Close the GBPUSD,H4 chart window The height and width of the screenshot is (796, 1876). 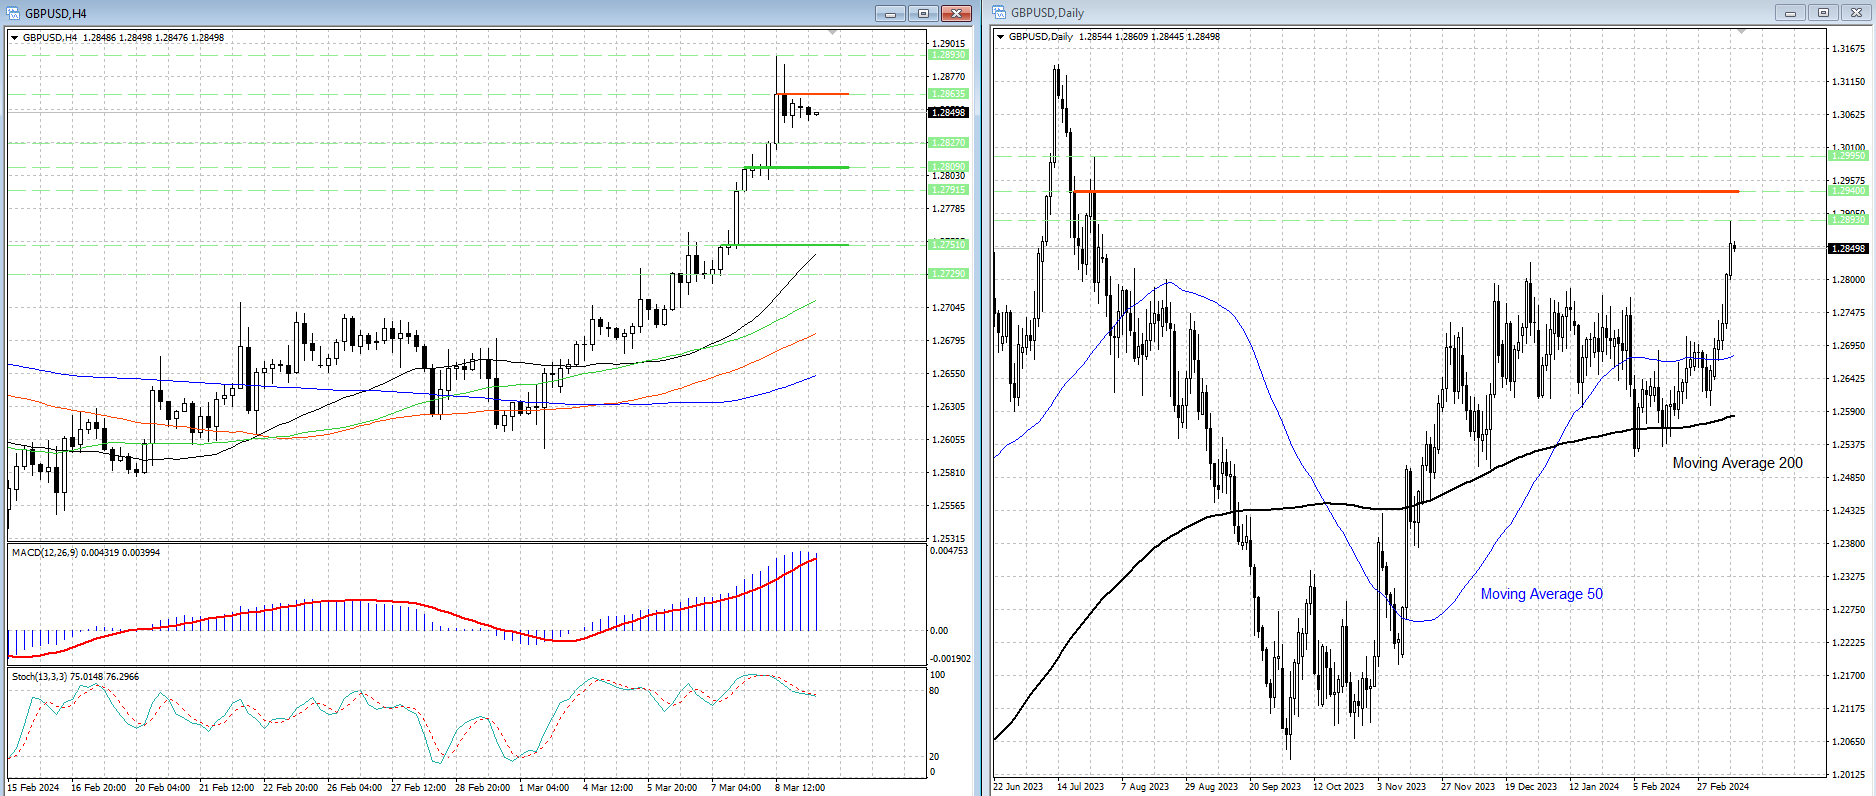point(956,13)
